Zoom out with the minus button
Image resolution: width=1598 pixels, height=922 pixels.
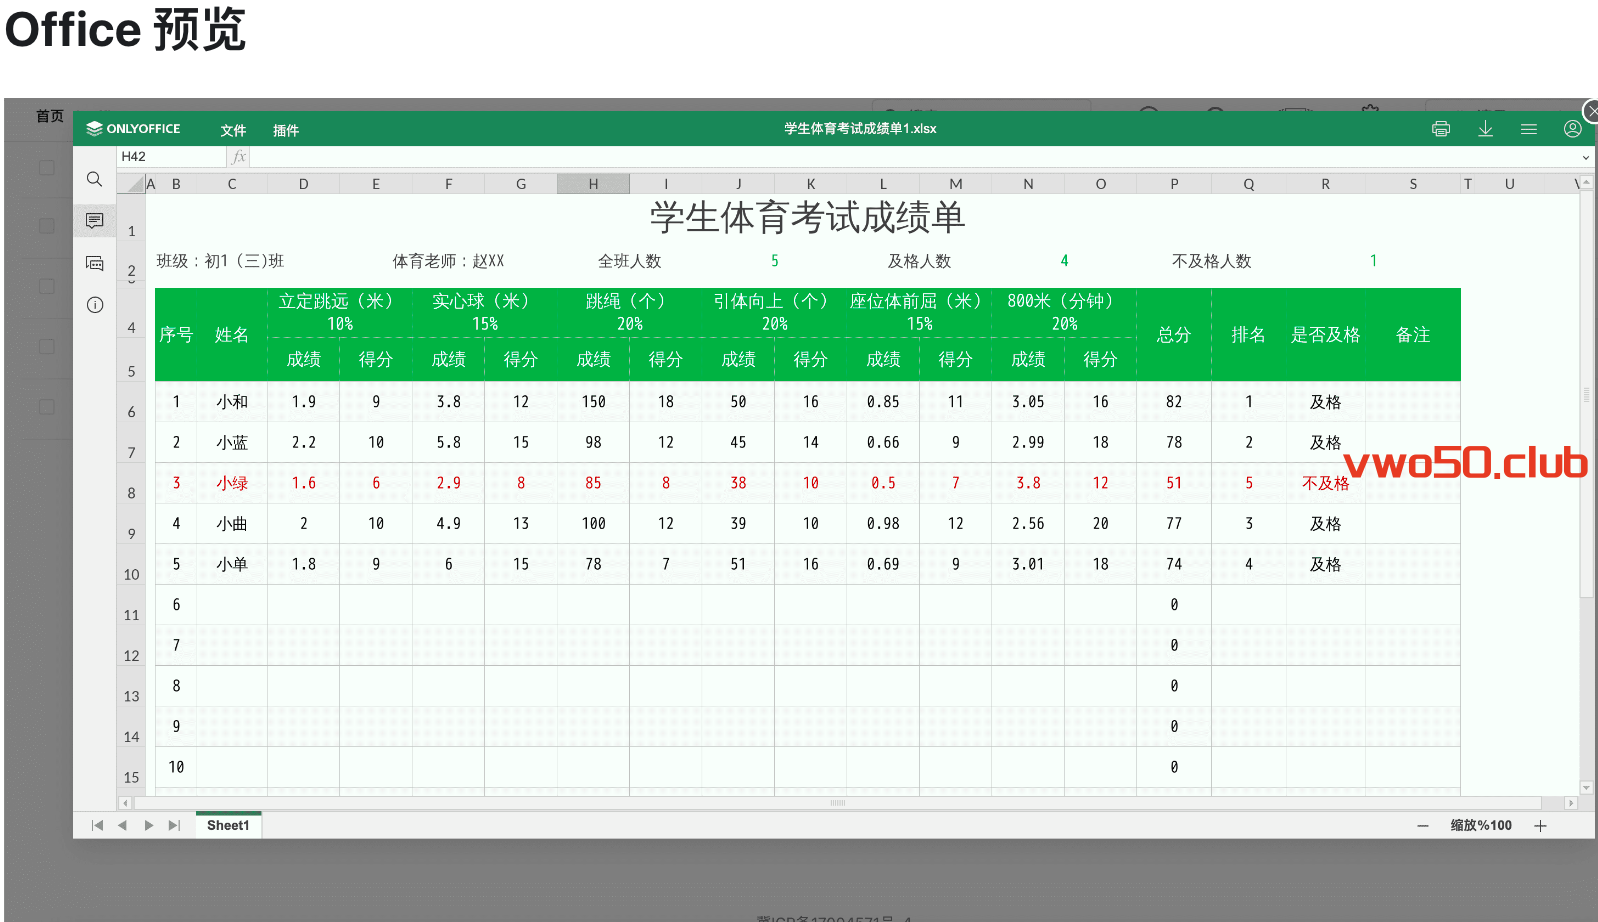(1422, 826)
